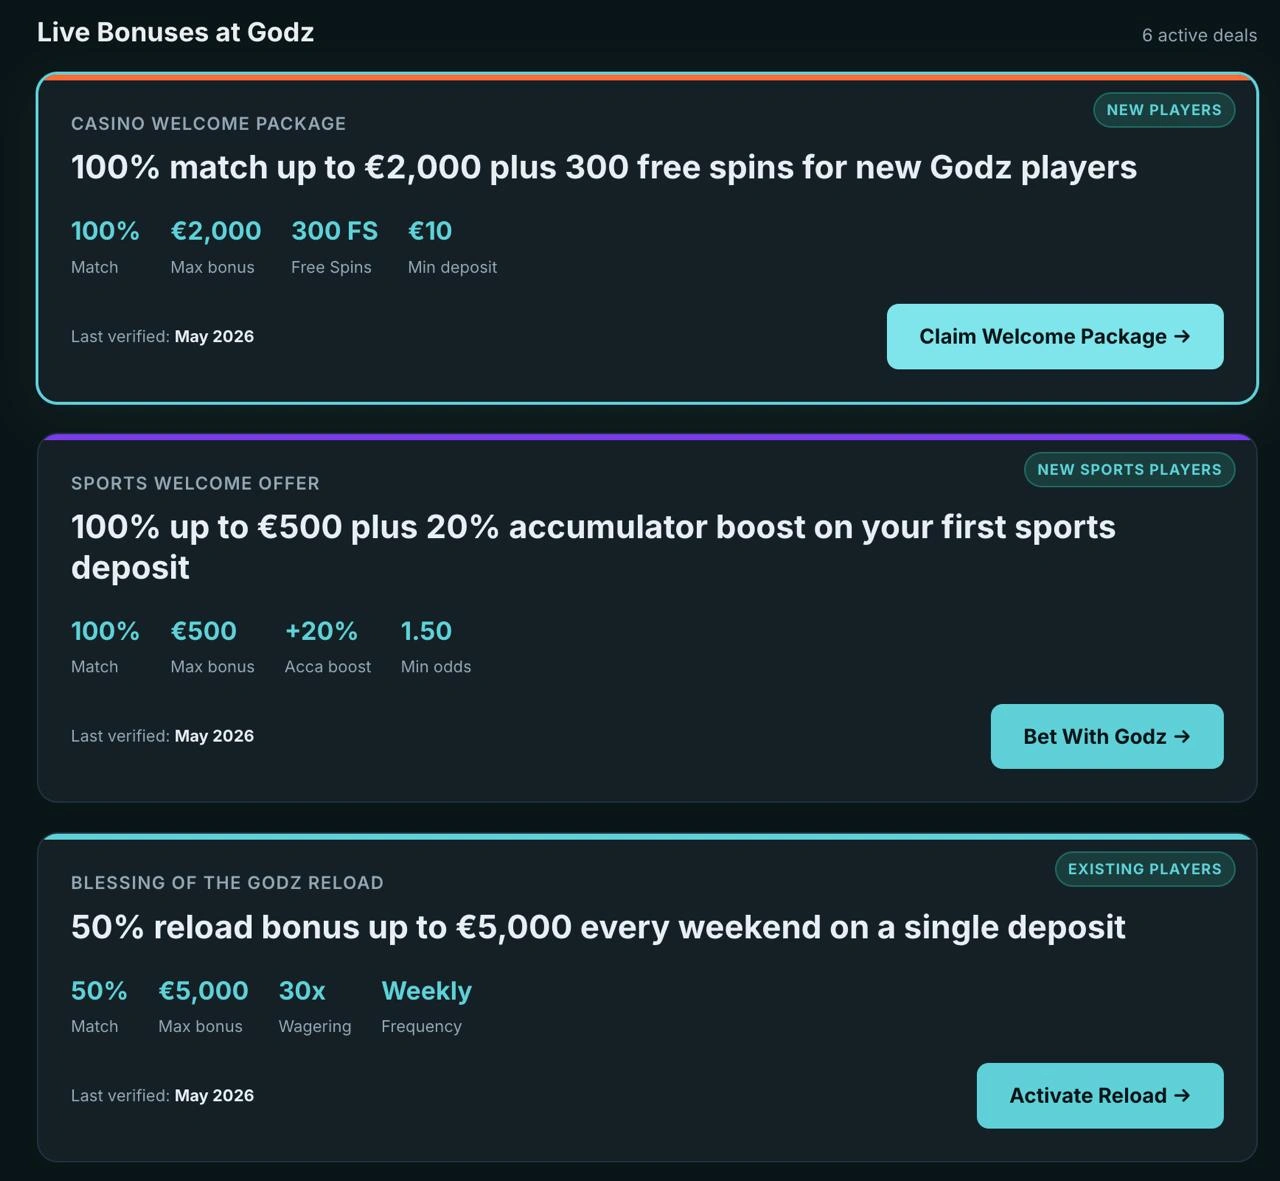
Task: Select the EXISTING PLAYERS badge
Action: pos(1145,869)
